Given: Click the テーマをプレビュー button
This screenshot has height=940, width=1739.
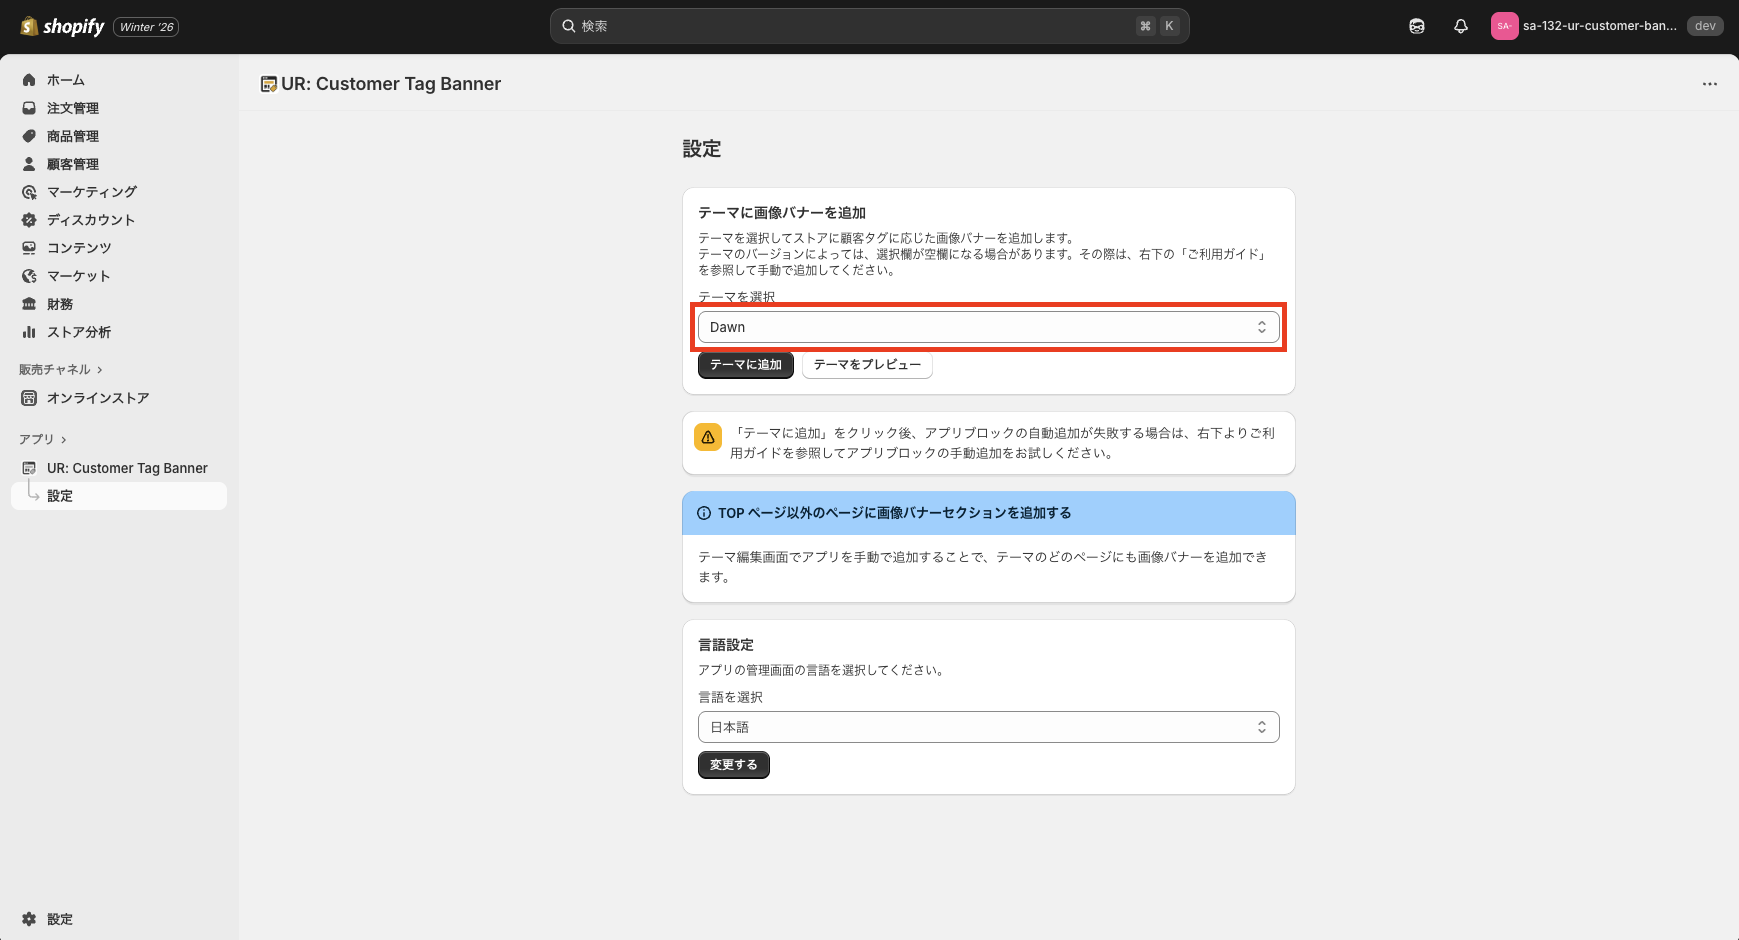Looking at the screenshot, I should pos(866,365).
